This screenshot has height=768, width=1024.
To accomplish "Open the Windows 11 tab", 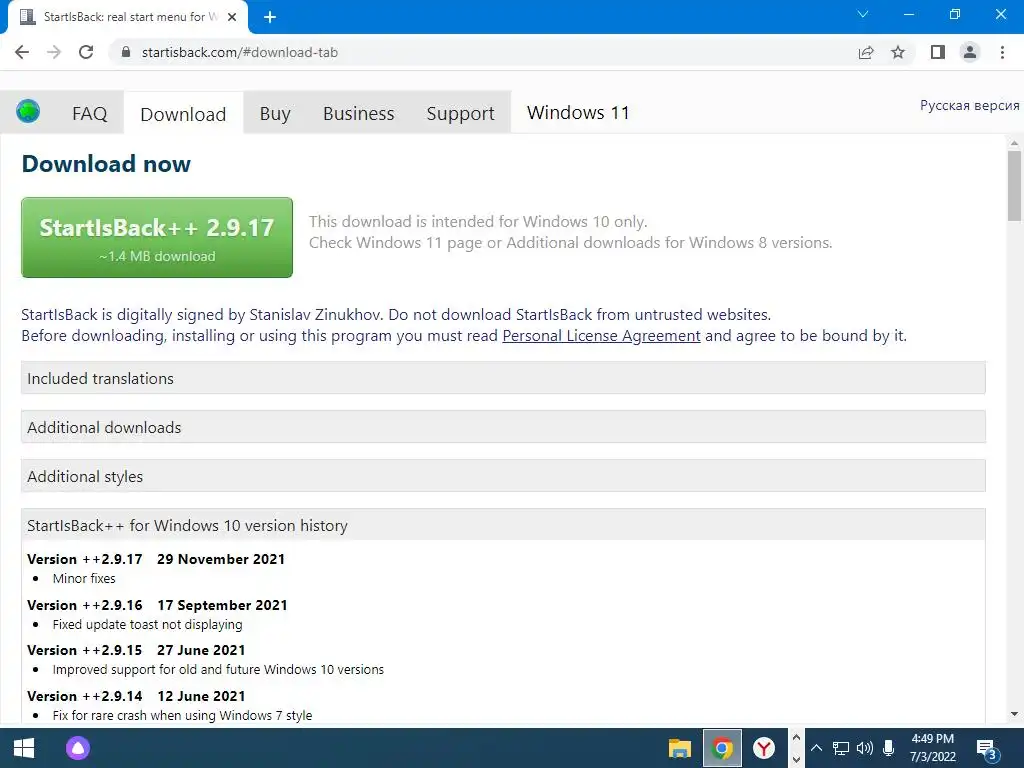I will click(578, 113).
